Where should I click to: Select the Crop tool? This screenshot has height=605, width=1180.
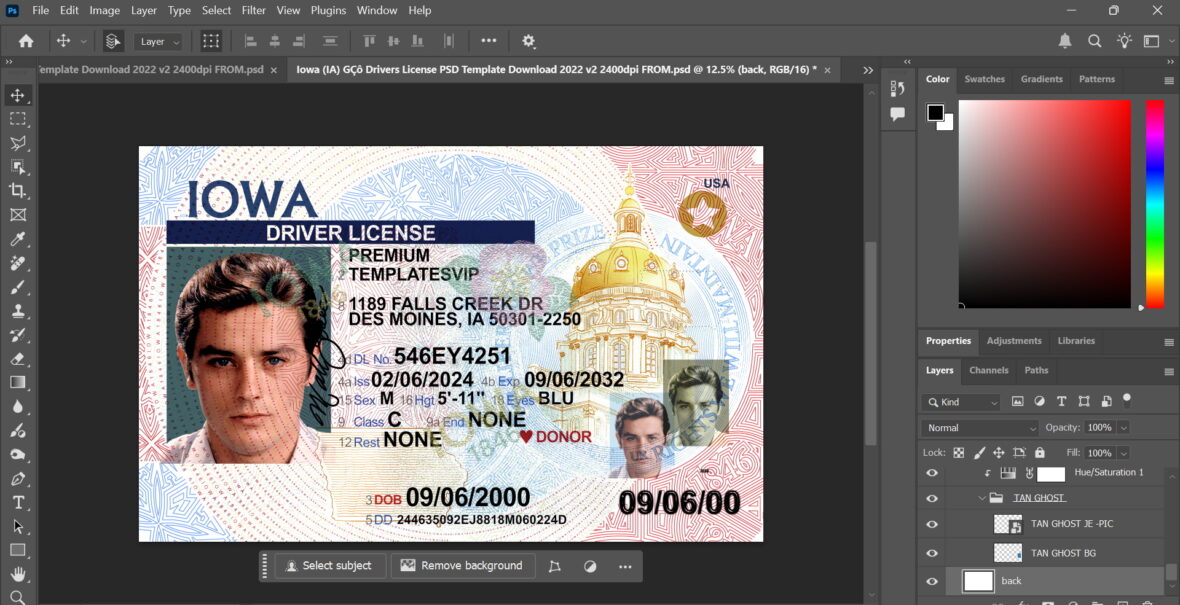point(16,191)
